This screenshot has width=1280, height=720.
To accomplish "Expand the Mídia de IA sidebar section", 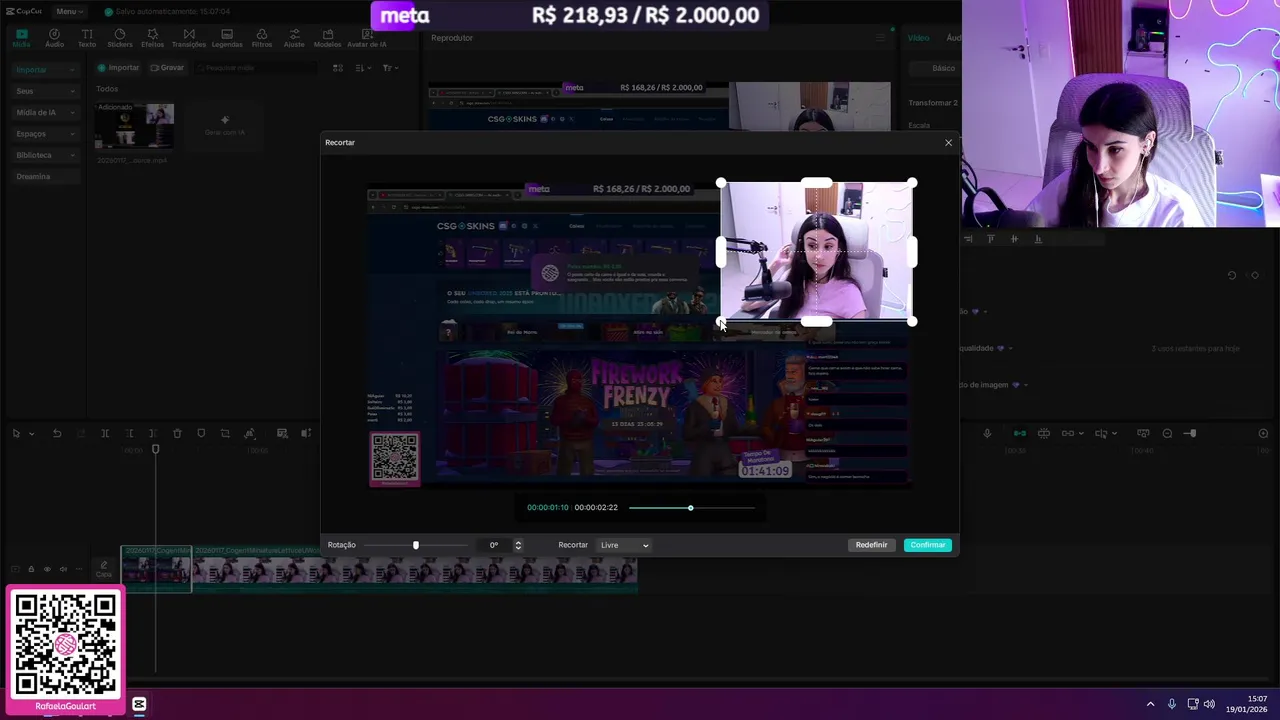I will pos(45,112).
